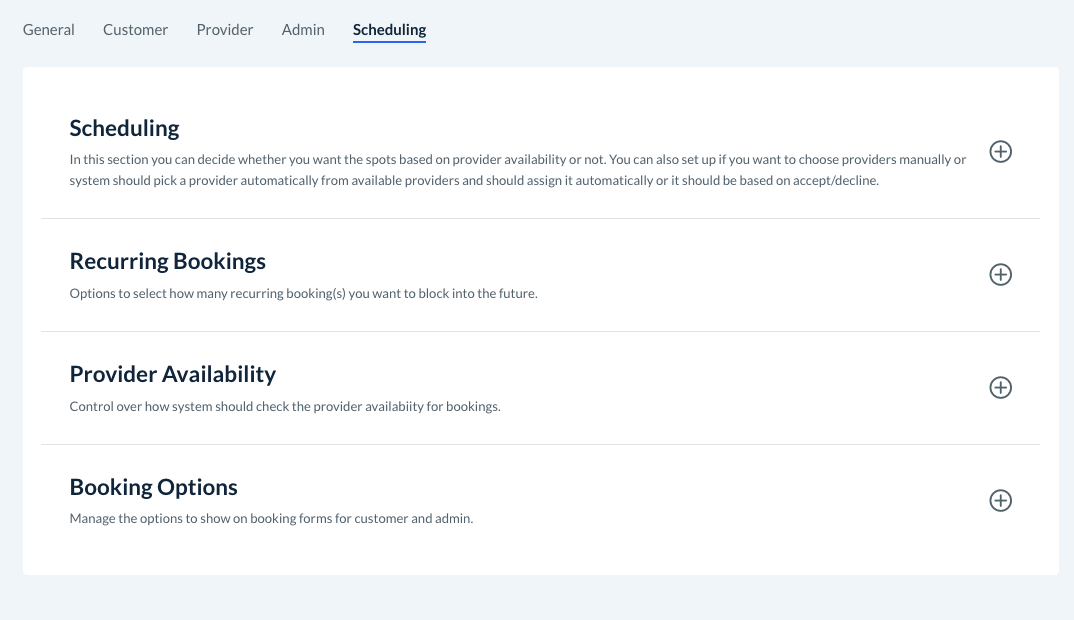Click the Provider Availability plus icon

[1000, 387]
